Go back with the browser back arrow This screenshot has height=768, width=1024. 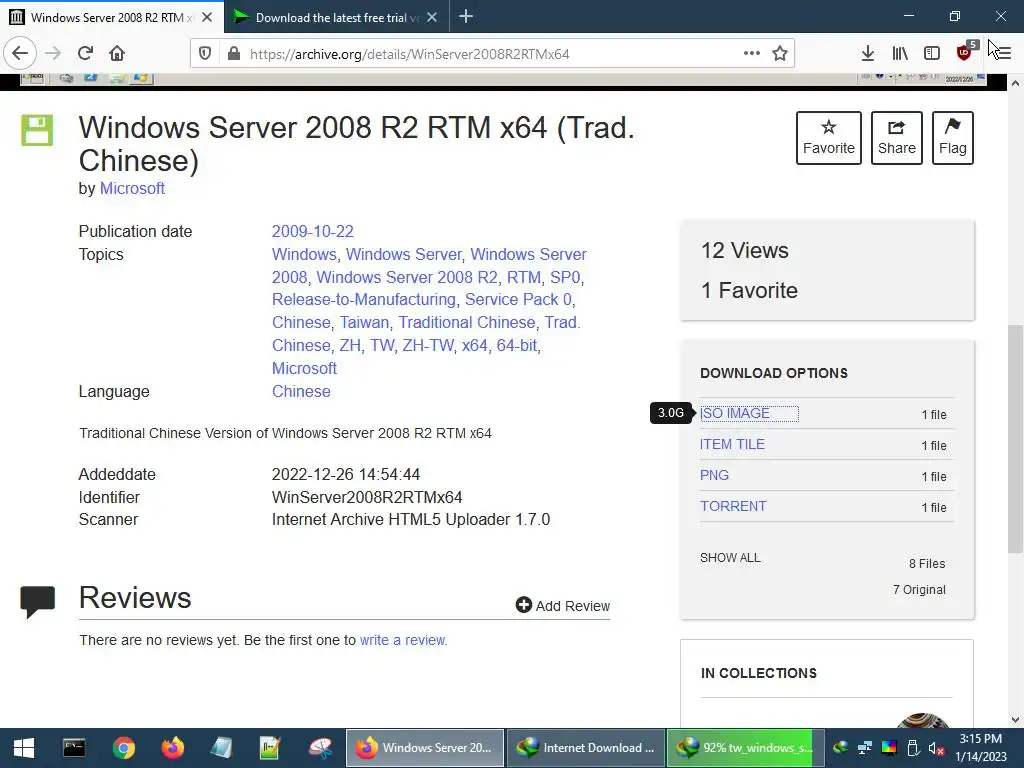[20, 54]
